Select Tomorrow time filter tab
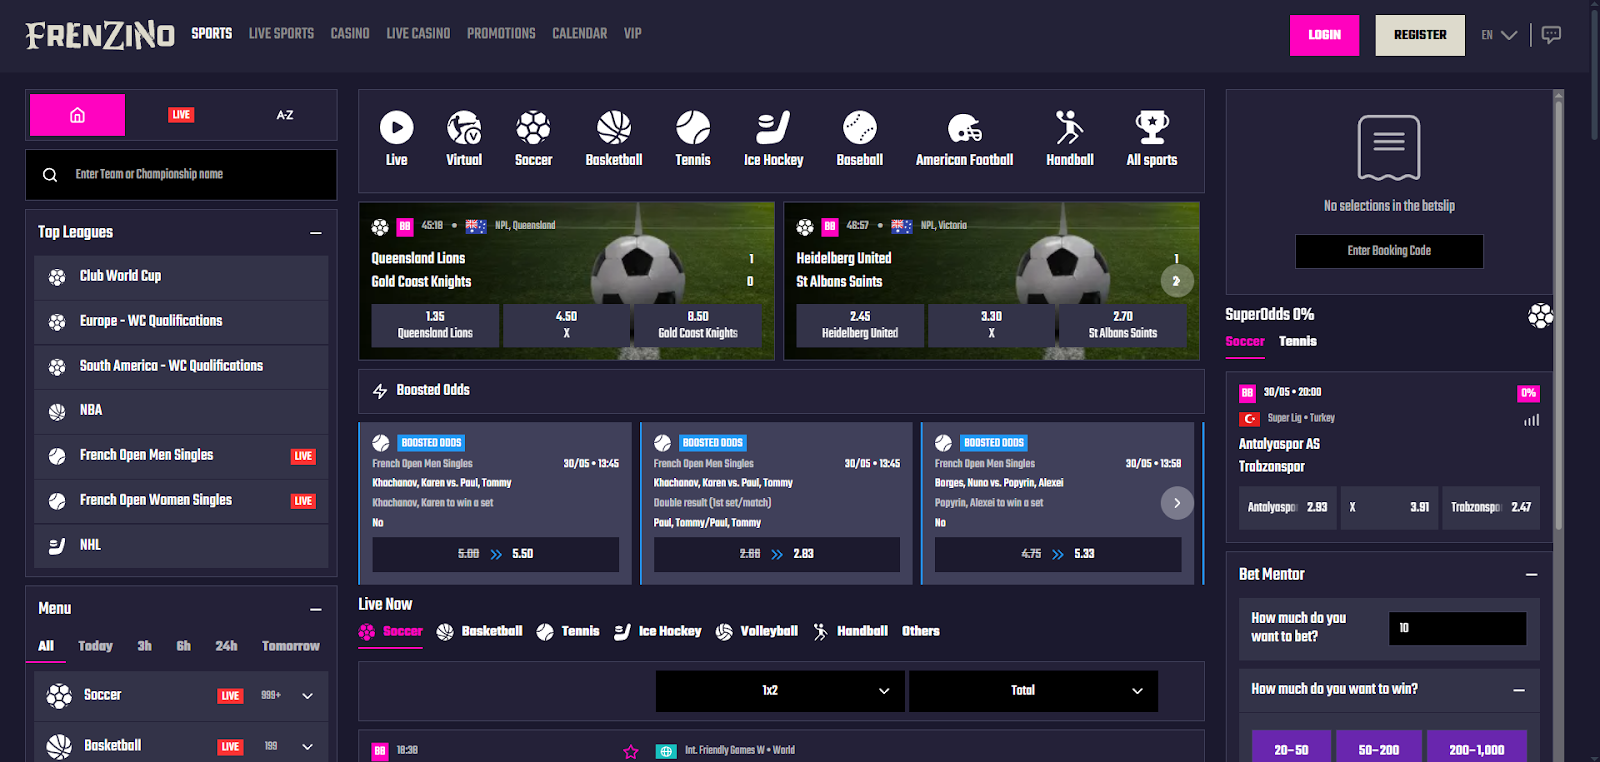The image size is (1600, 762). click(291, 647)
